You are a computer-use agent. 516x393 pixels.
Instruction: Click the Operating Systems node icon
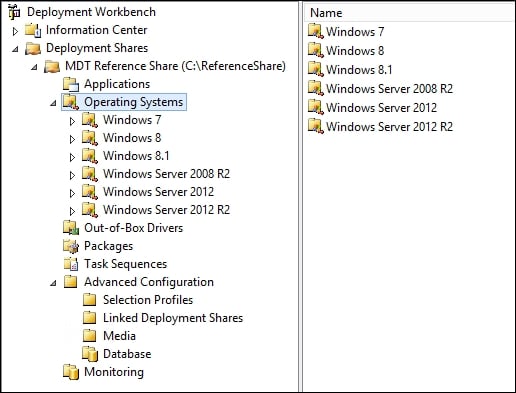point(71,102)
